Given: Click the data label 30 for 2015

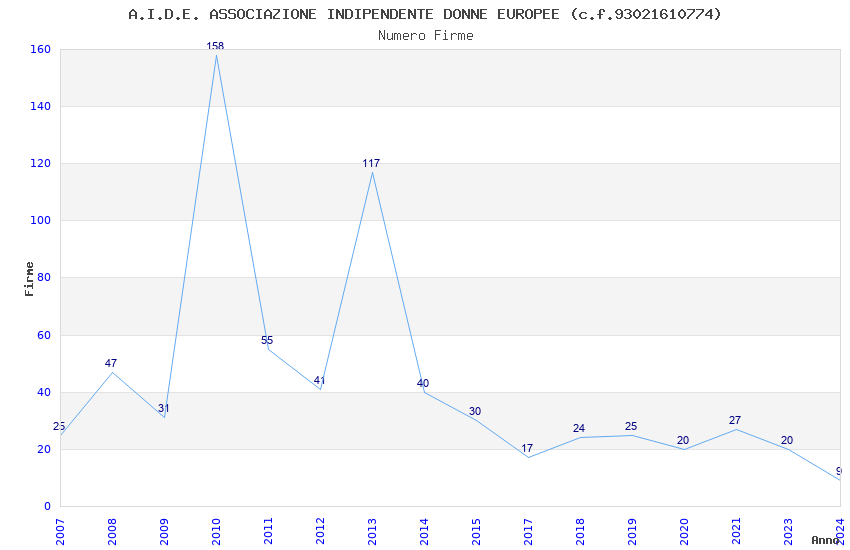Looking at the screenshot, I should [x=475, y=411].
